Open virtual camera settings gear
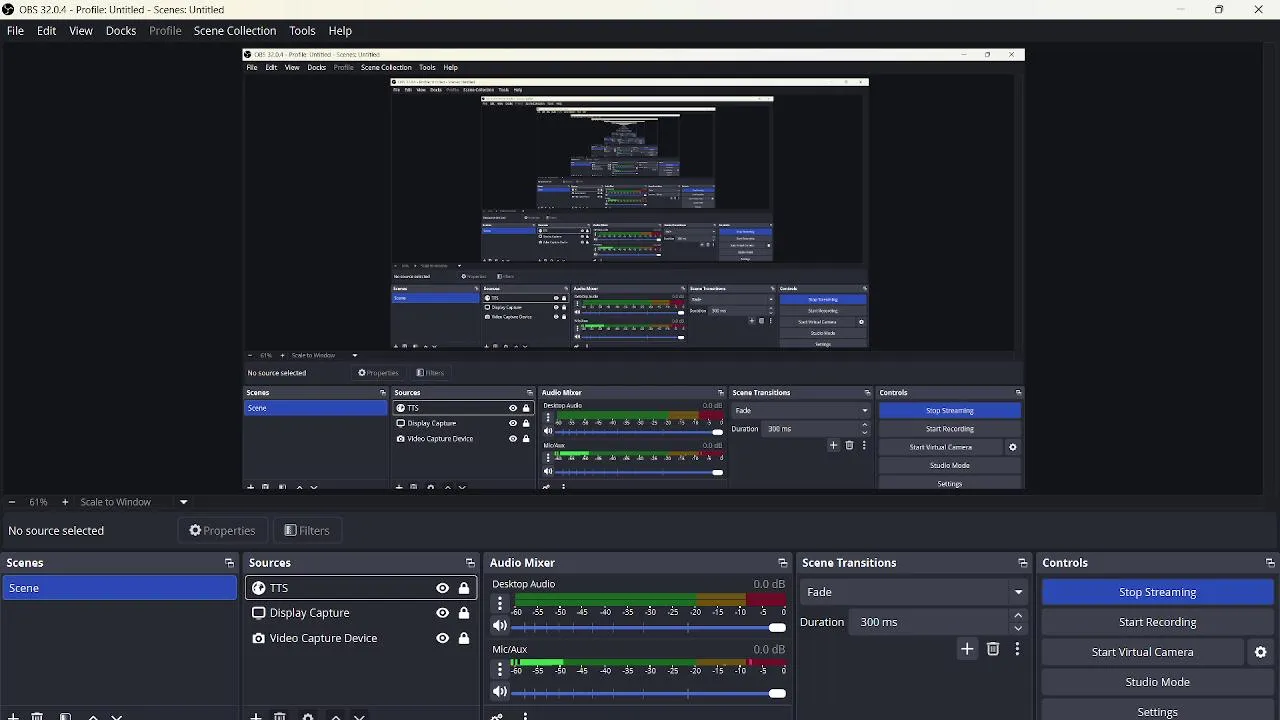 [1261, 652]
